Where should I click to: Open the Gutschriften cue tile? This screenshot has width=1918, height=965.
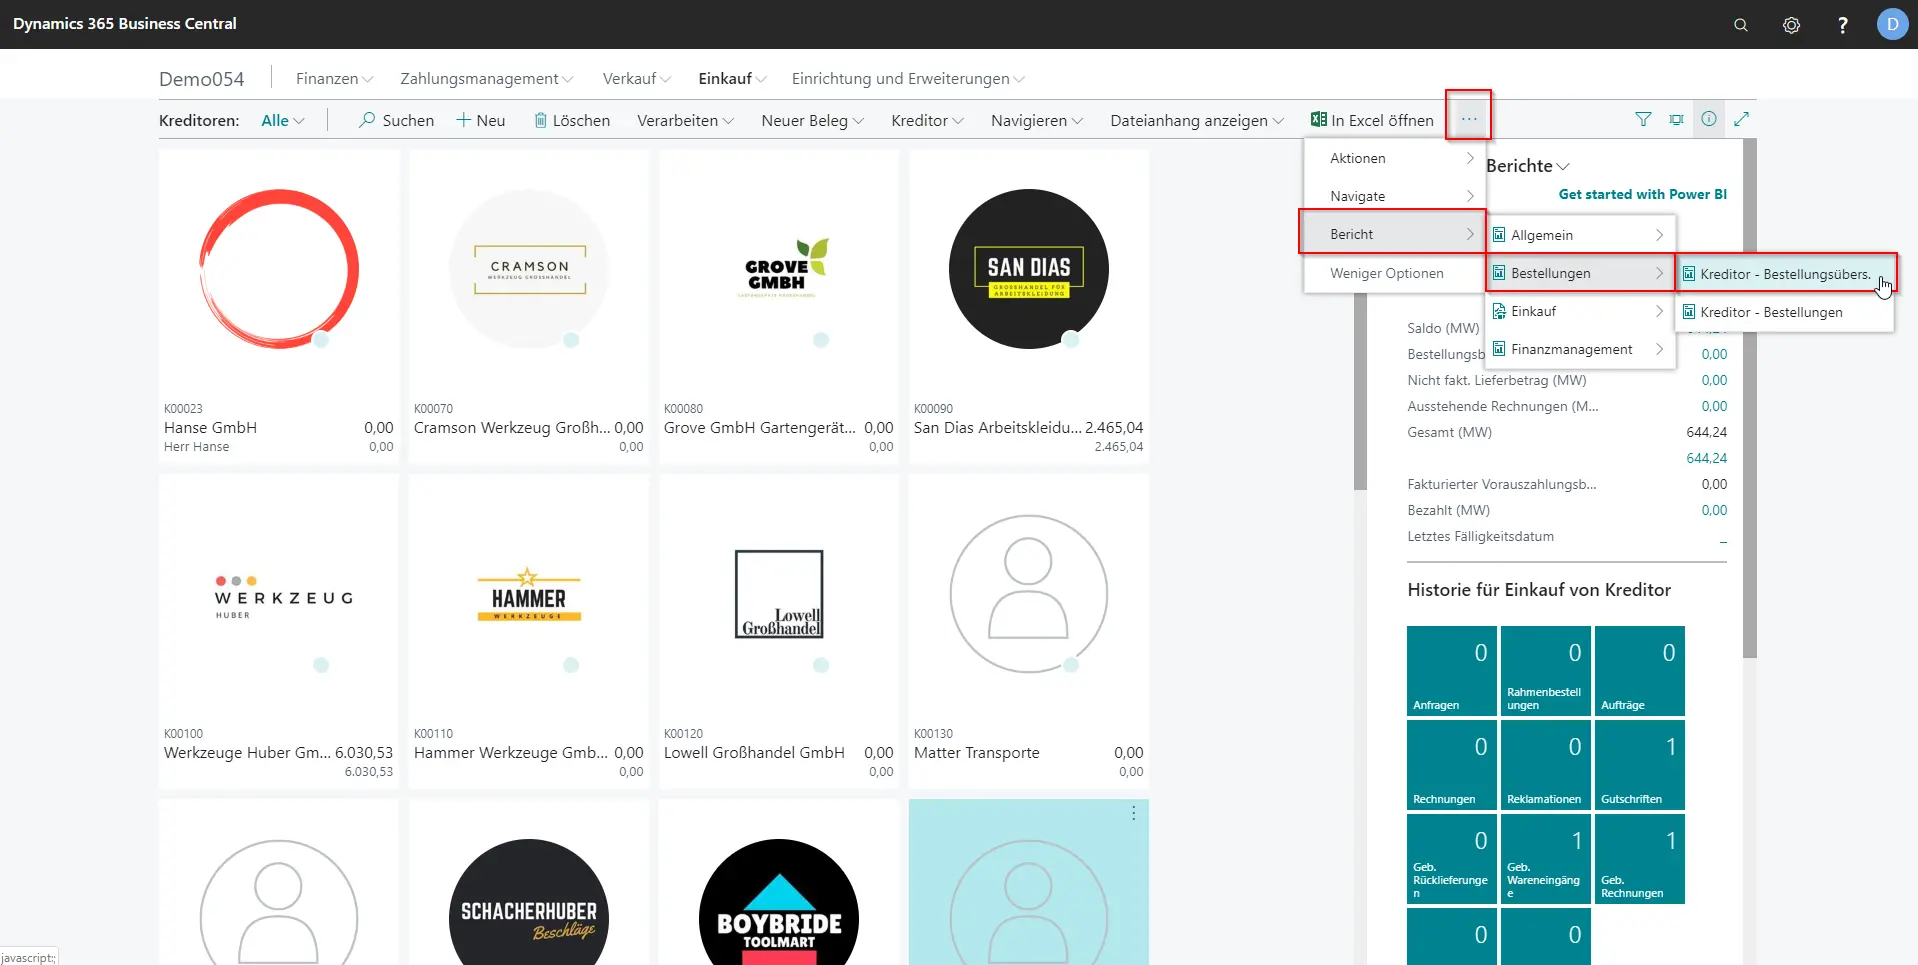pyautogui.click(x=1640, y=765)
